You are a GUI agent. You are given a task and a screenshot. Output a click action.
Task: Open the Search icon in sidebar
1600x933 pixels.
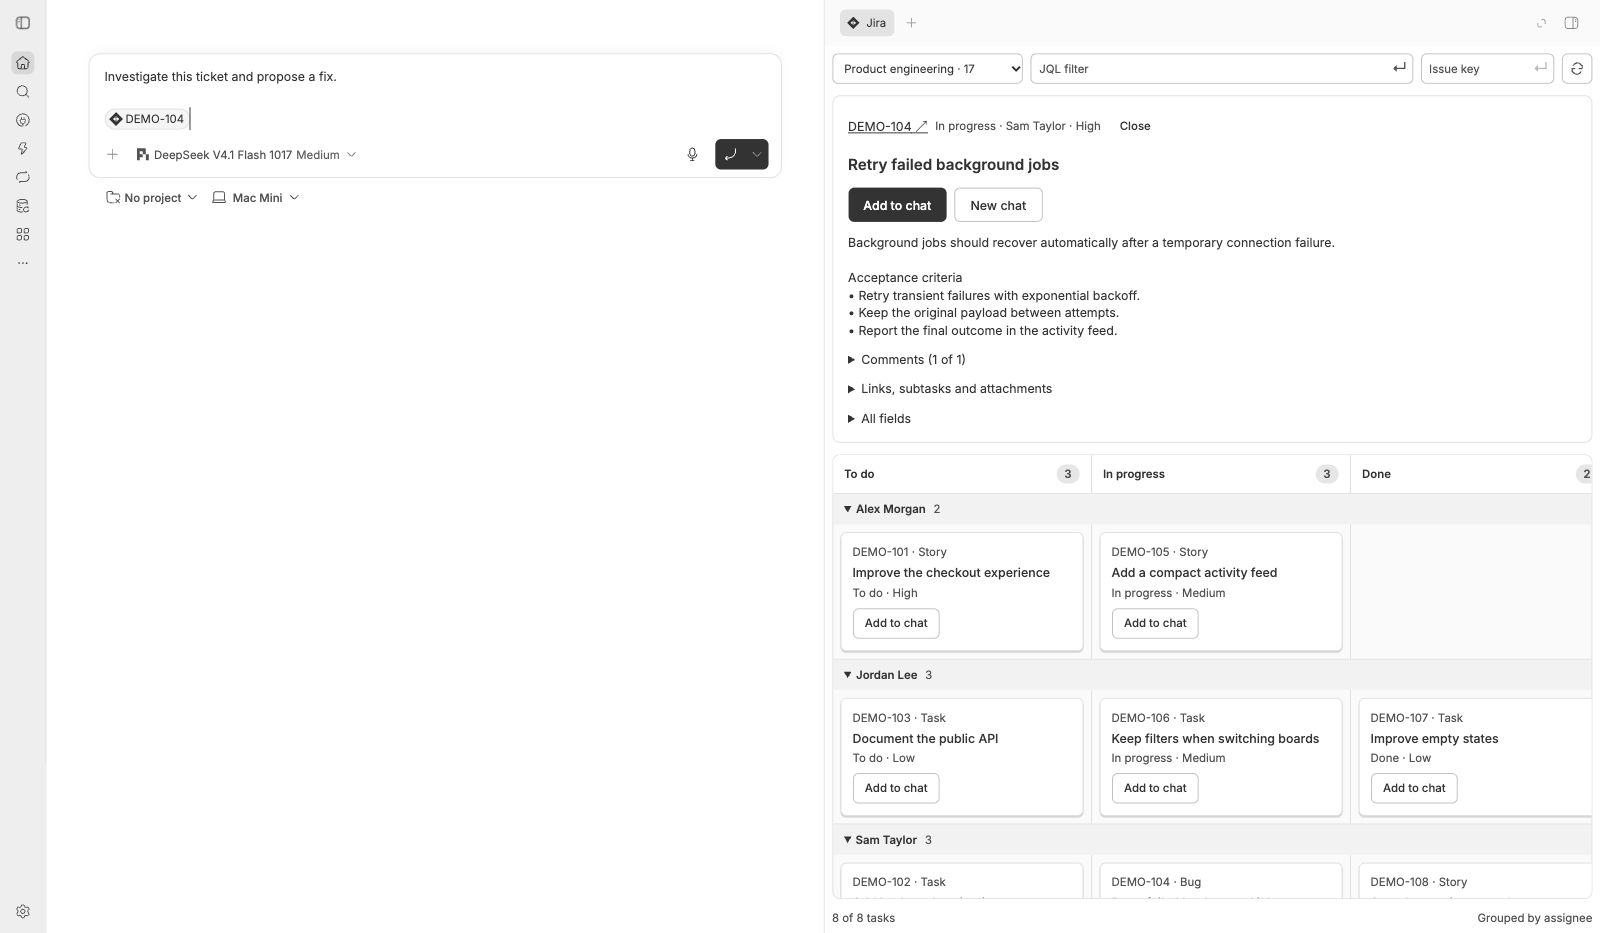pos(23,92)
